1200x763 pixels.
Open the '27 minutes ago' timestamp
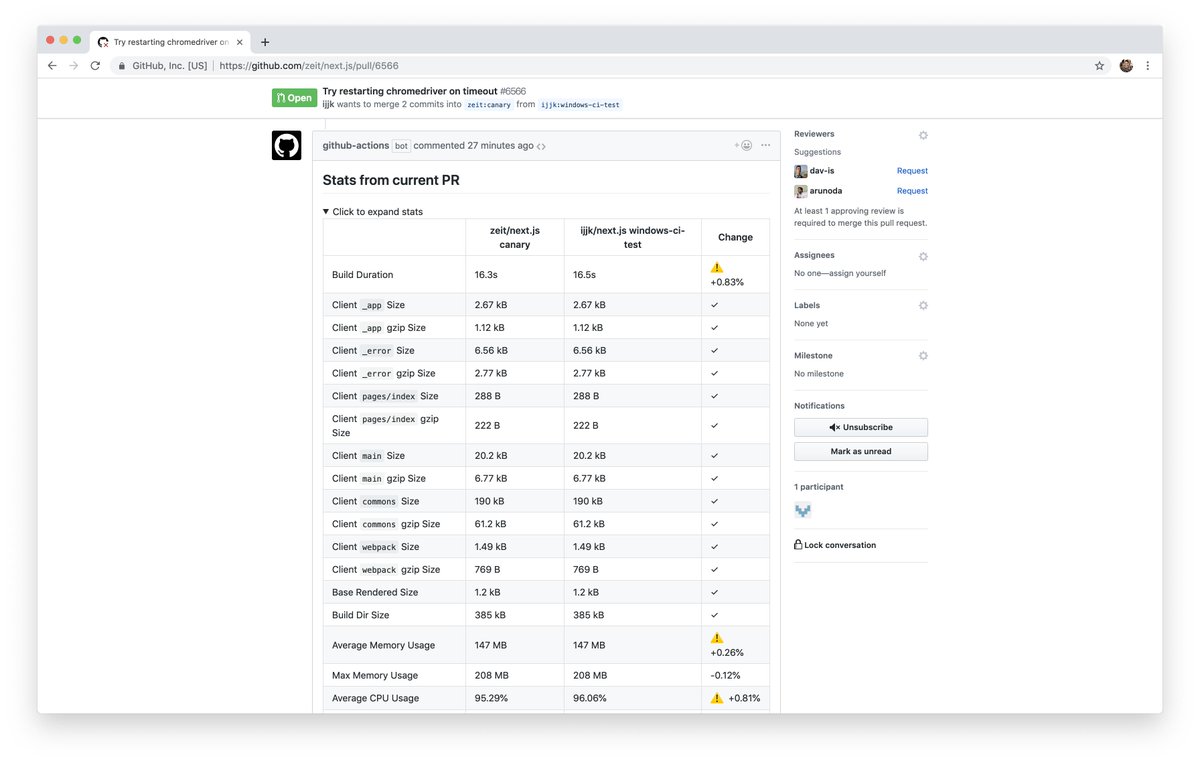[500, 146]
